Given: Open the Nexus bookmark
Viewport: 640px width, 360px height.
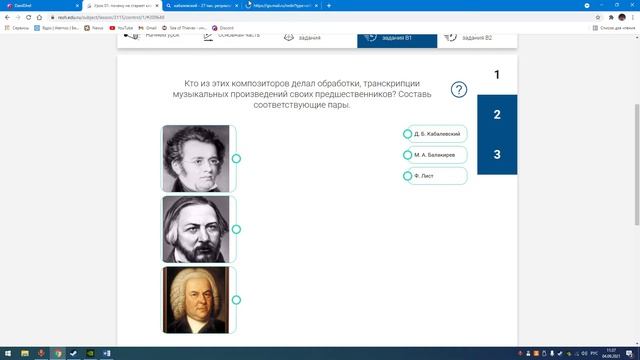Looking at the screenshot, I should coord(94,28).
